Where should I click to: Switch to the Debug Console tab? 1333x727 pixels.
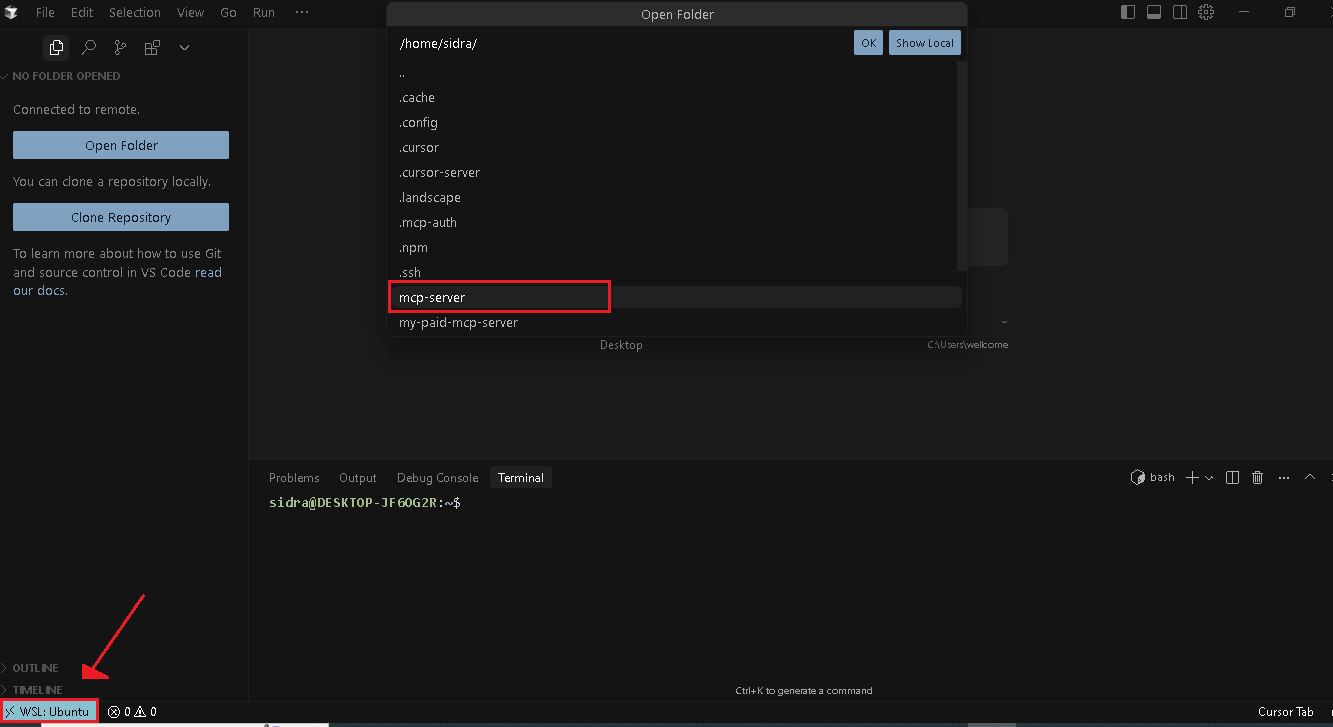pyautogui.click(x=437, y=478)
